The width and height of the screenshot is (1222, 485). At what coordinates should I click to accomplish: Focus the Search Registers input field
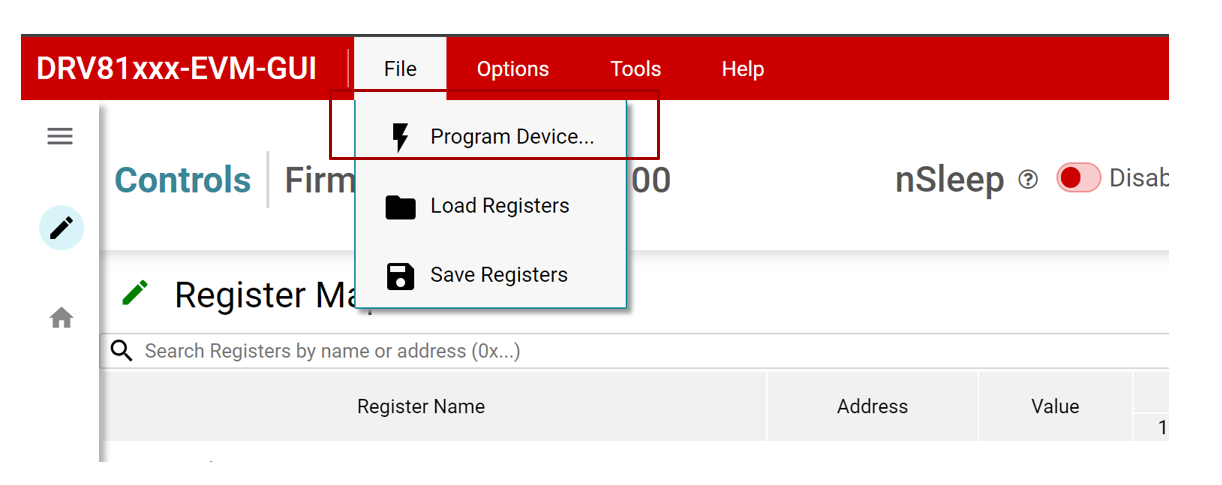(600, 351)
